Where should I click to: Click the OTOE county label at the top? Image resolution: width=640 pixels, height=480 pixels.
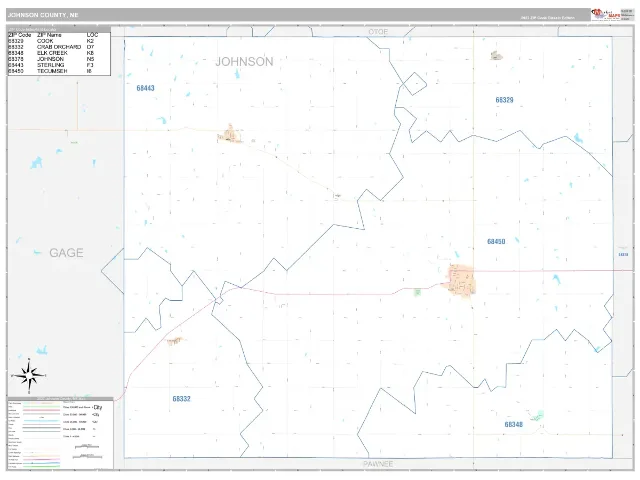(x=378, y=32)
